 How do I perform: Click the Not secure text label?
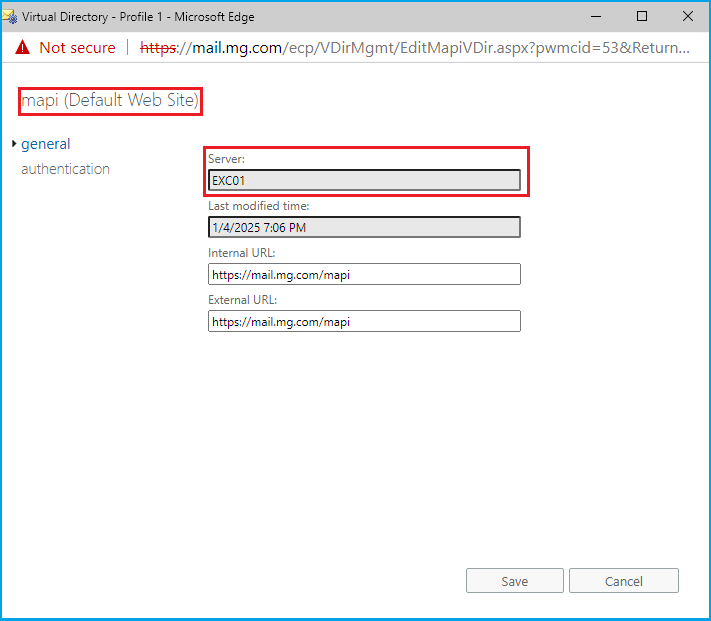click(x=77, y=48)
